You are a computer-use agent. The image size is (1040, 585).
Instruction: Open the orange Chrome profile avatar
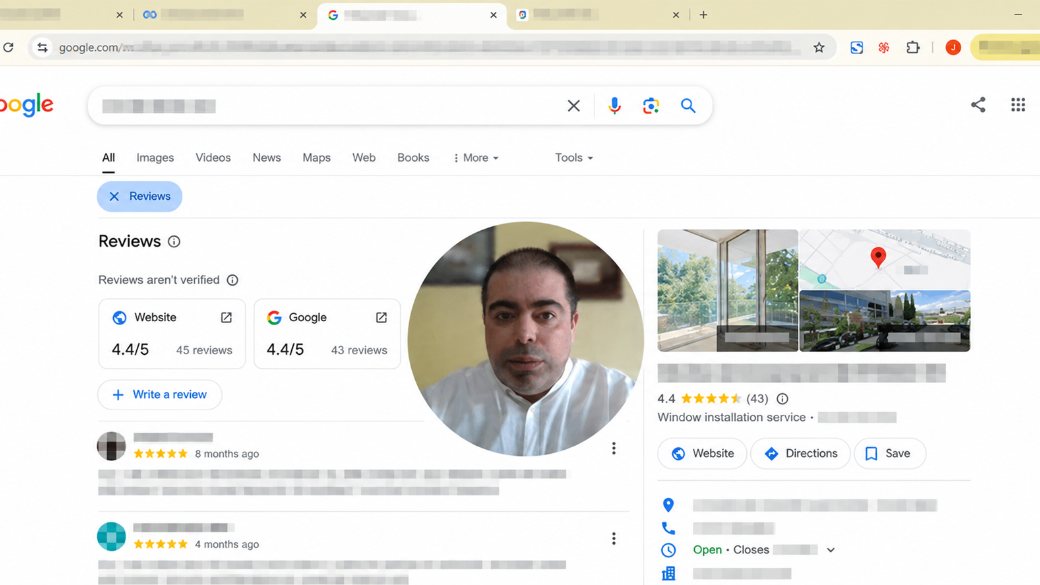[953, 47]
